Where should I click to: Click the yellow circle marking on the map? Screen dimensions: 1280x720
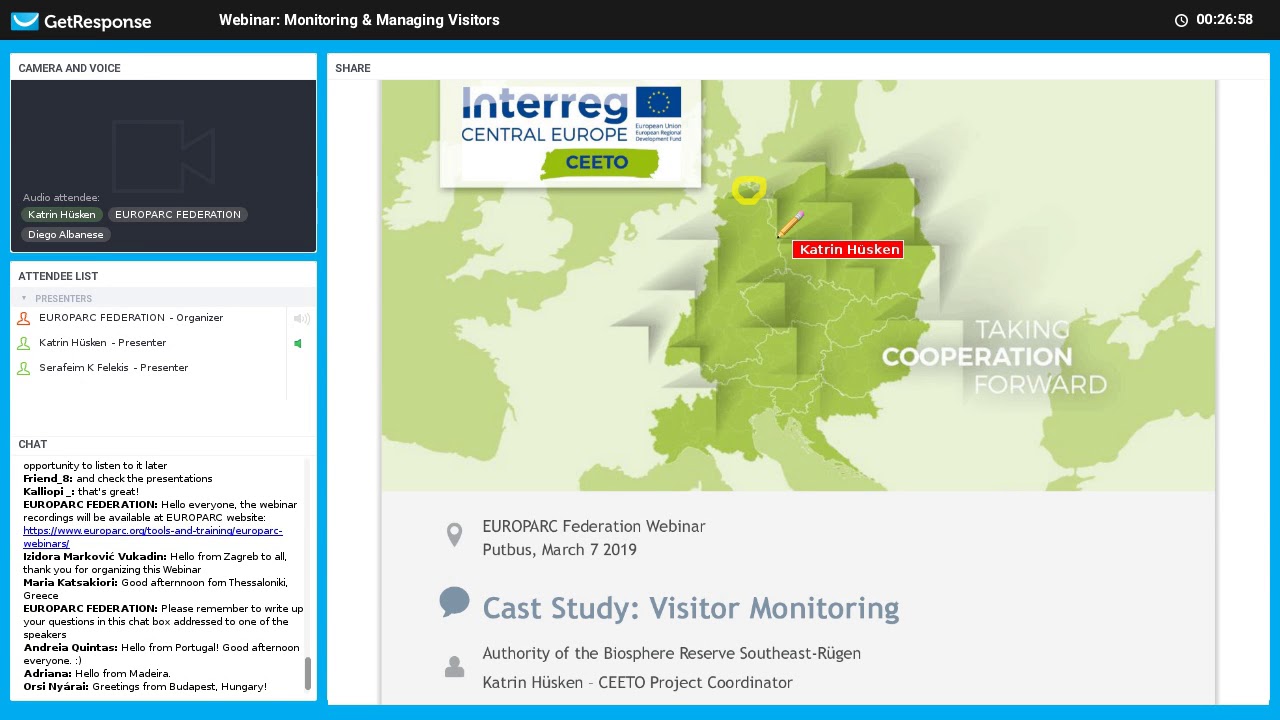749,190
